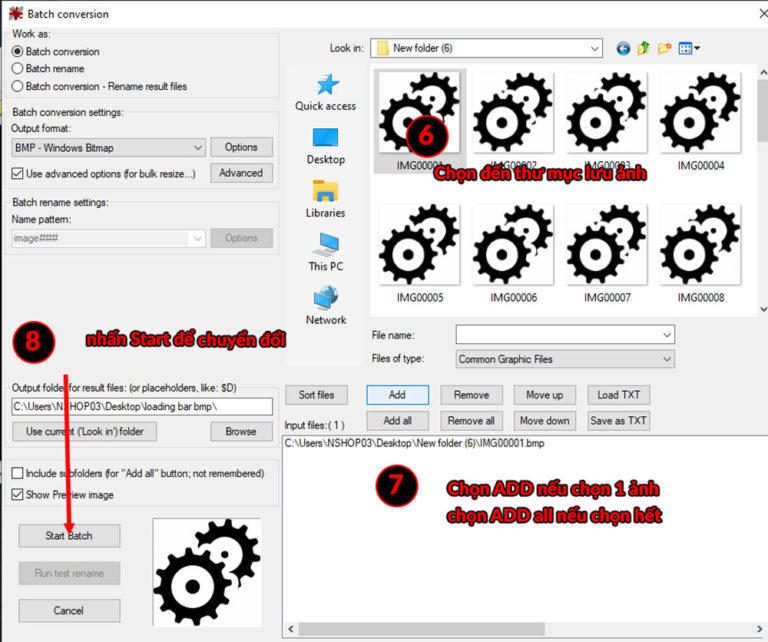Click the up one level folder icon
The width and height of the screenshot is (768, 642).
[644, 48]
